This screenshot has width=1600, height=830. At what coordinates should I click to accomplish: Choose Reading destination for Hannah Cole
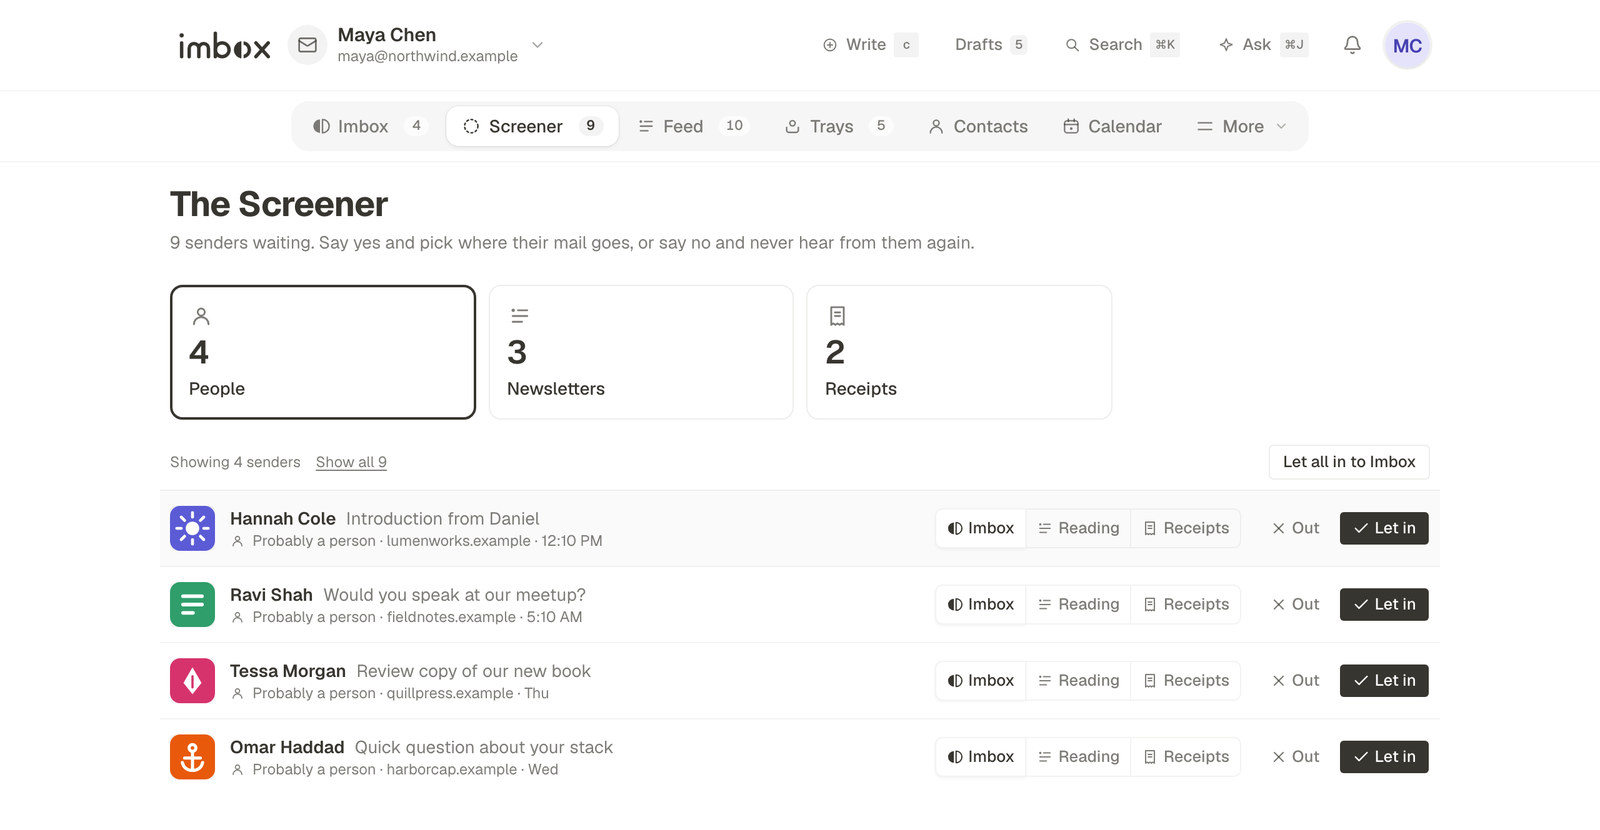(1078, 528)
